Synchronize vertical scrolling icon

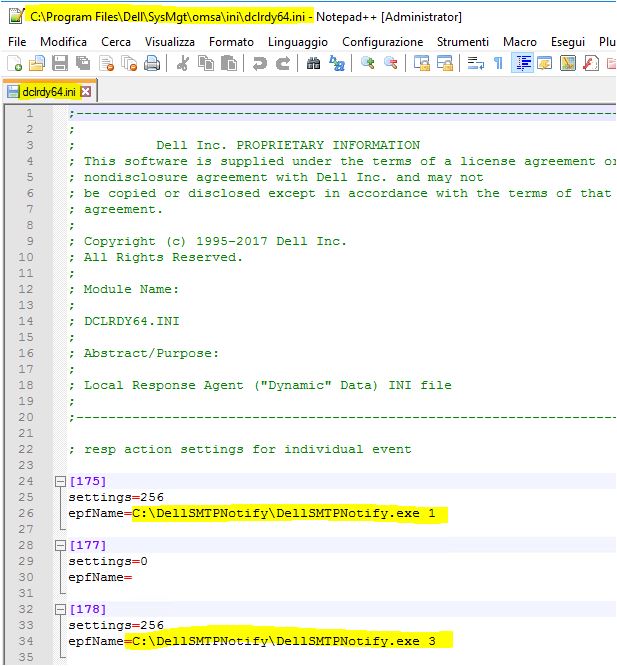coord(422,64)
